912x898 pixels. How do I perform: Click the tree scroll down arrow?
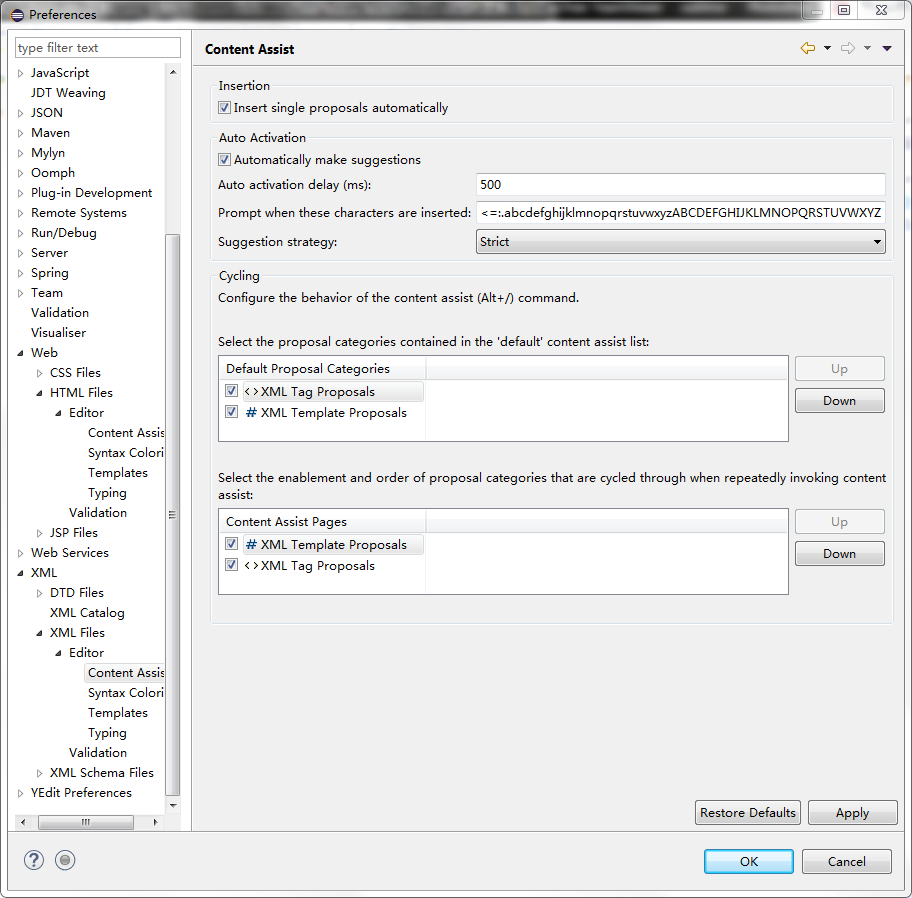(x=173, y=806)
